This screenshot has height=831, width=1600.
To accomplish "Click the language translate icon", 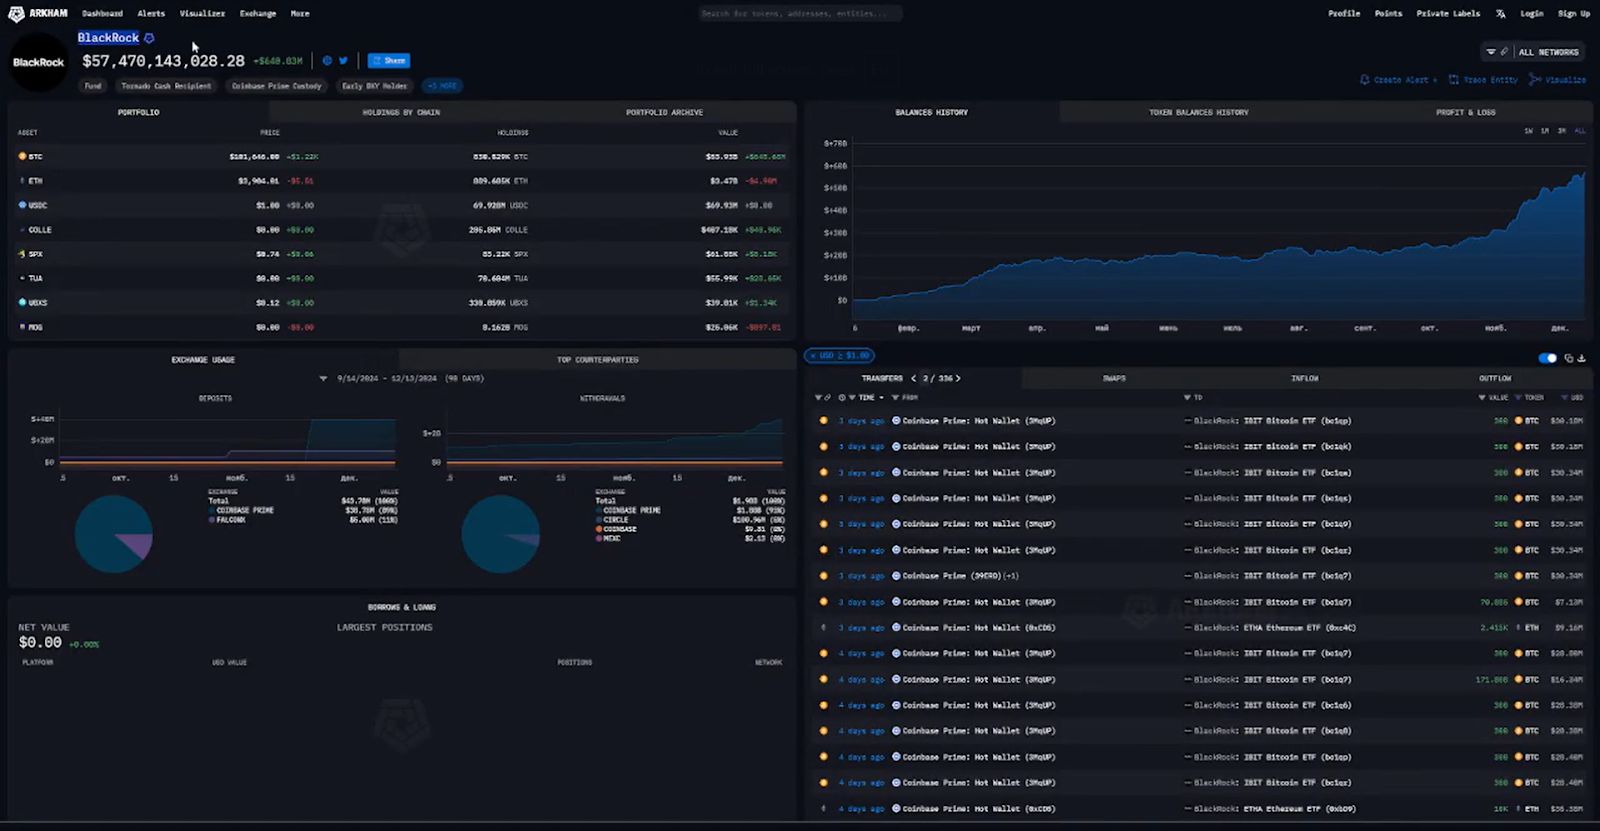I will click(x=1500, y=14).
